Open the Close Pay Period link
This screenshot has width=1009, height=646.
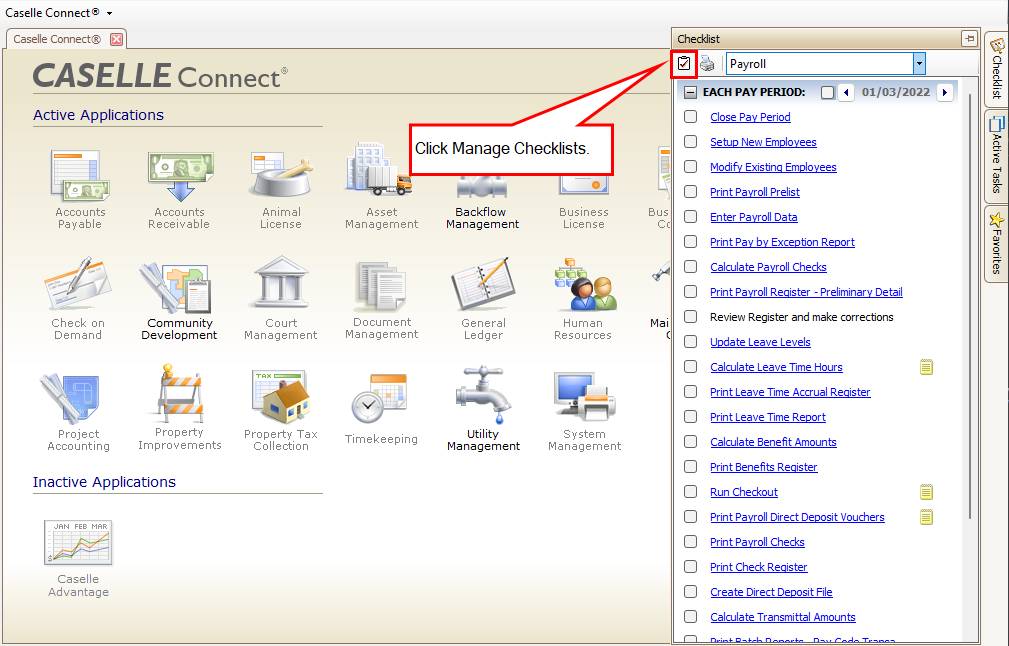tap(750, 117)
